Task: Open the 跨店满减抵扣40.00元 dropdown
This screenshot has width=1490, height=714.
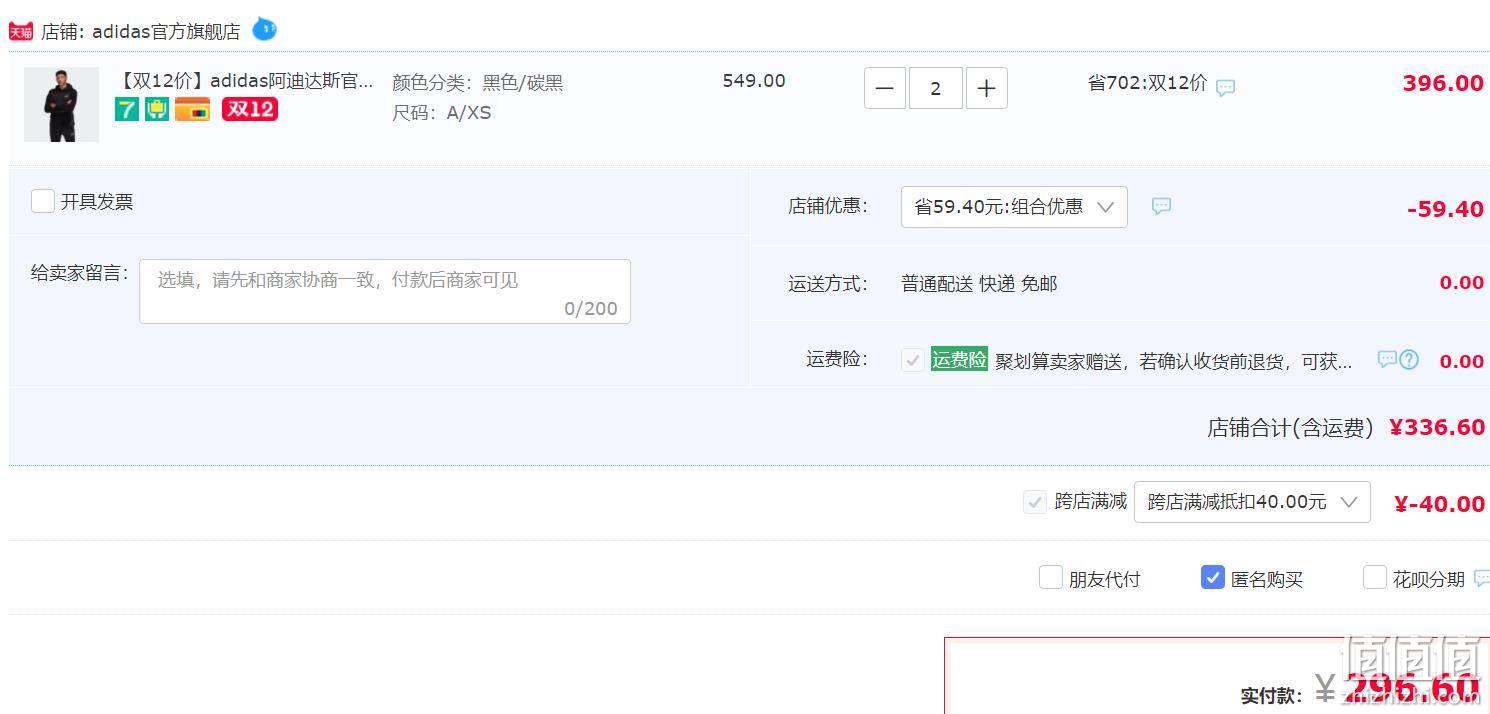Action: coord(1252,502)
